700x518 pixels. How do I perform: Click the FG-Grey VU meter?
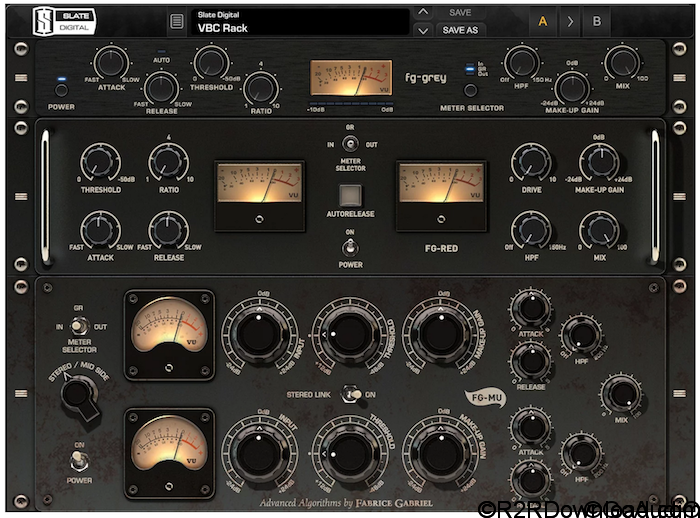351,78
